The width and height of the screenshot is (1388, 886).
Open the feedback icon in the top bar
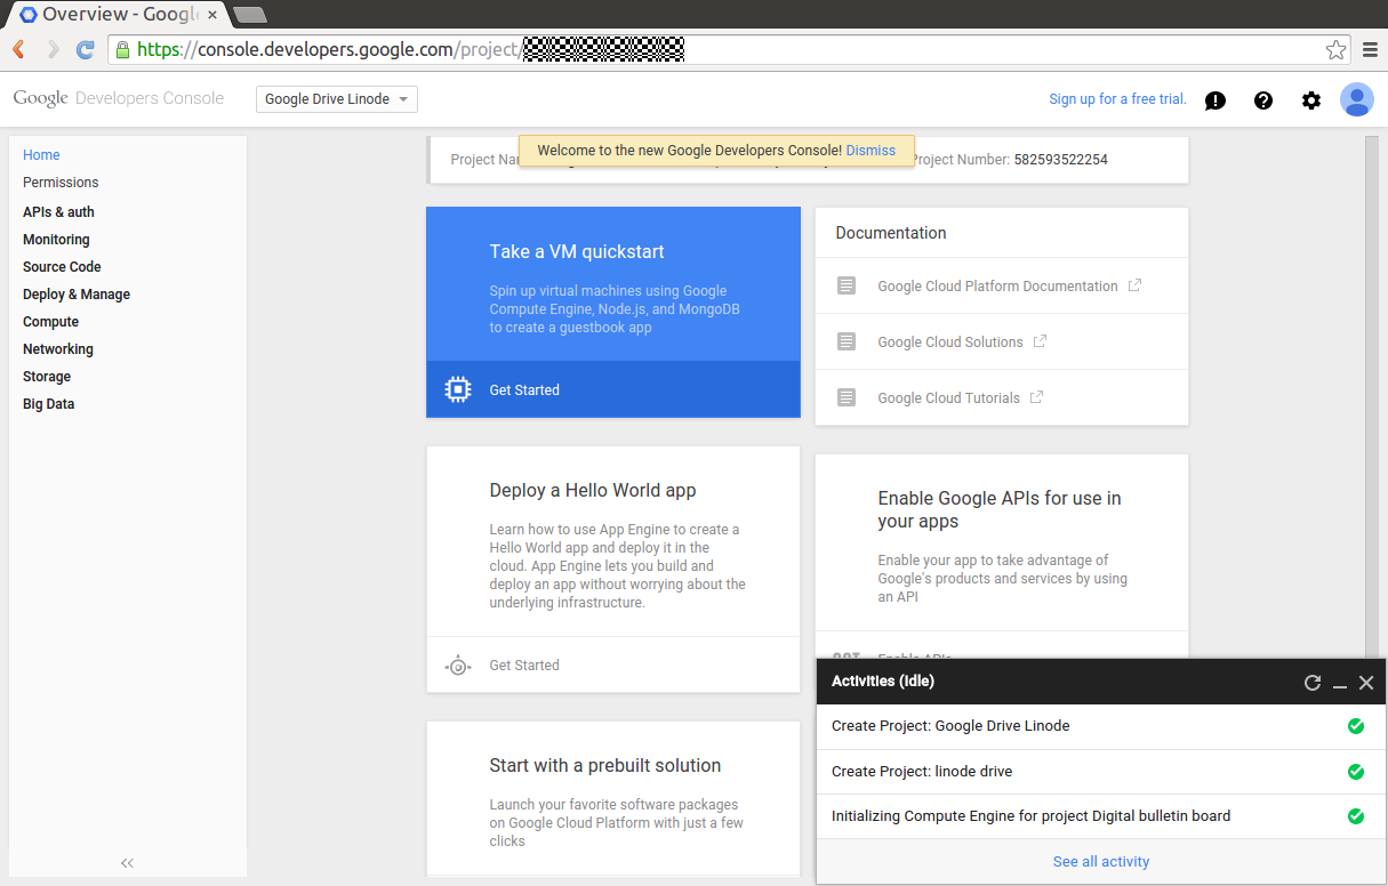tap(1215, 100)
